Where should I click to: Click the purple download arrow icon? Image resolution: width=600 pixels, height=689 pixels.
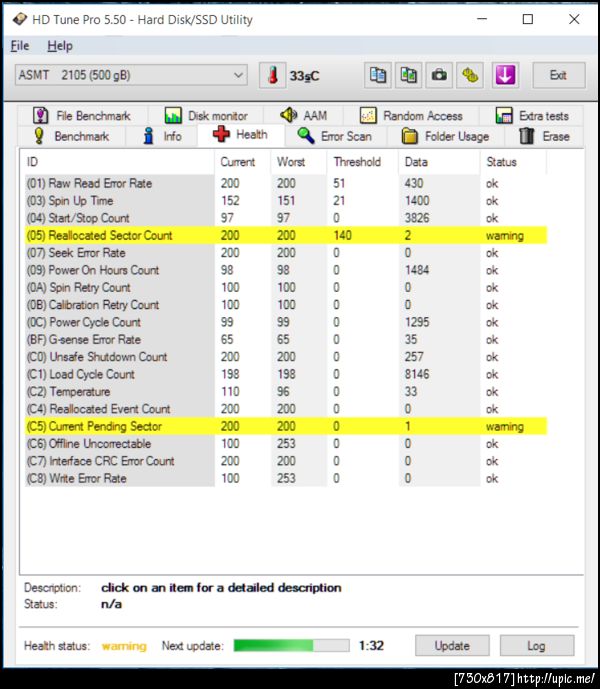[505, 76]
